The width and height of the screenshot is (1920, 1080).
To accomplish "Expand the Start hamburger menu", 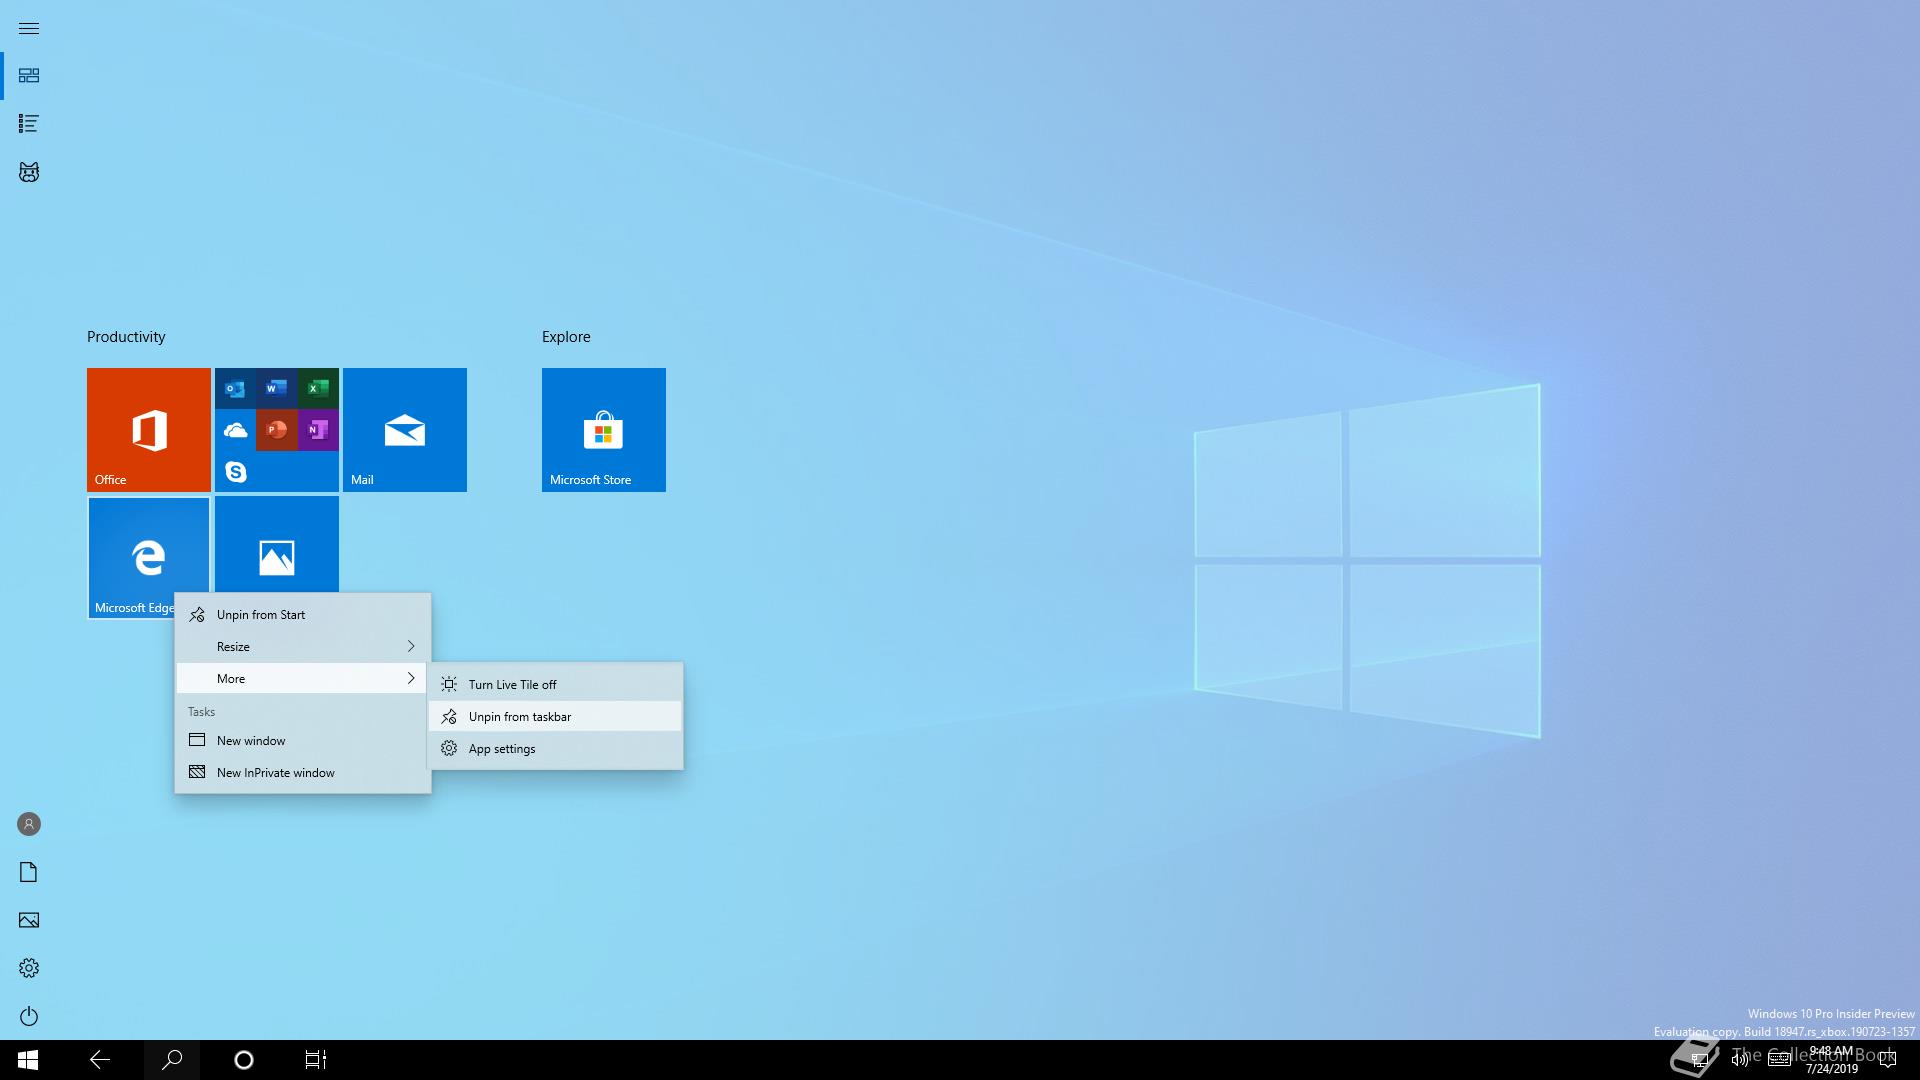I will pos(29,28).
